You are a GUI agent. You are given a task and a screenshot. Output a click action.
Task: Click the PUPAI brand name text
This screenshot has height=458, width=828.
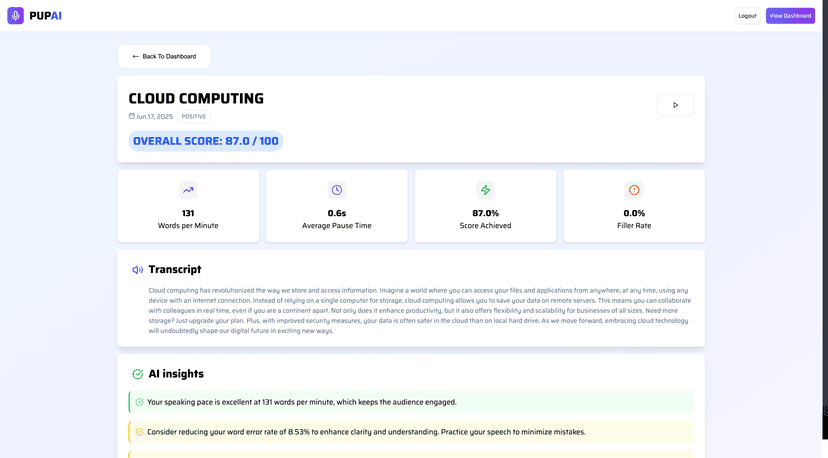(x=45, y=16)
